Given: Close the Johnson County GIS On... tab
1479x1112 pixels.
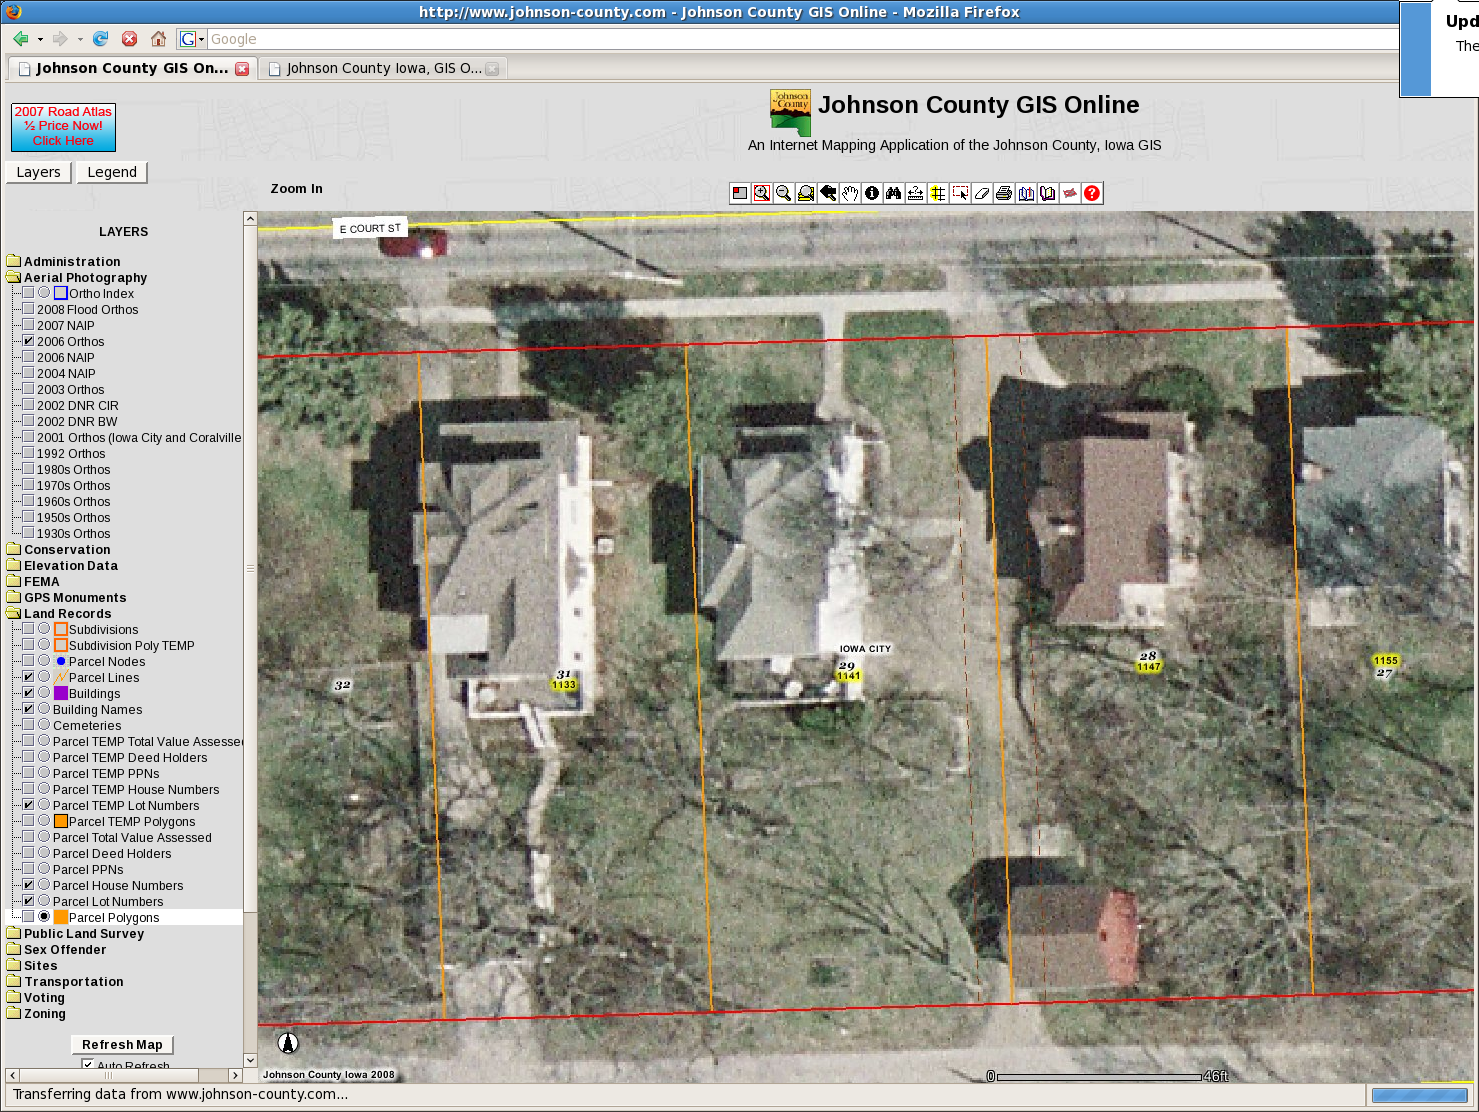Looking at the screenshot, I should [242, 69].
